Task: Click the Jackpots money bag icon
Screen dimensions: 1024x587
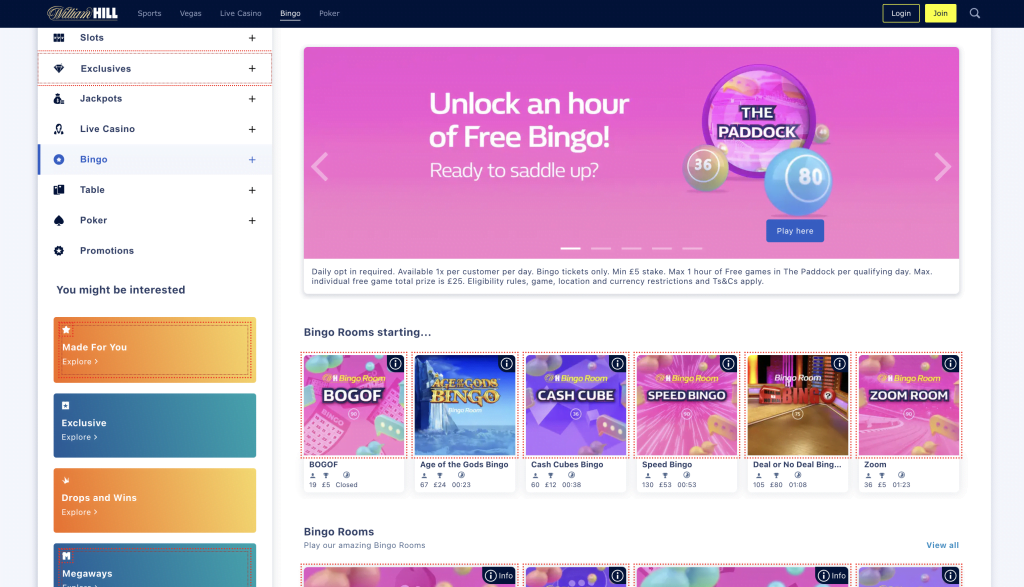Action: pyautogui.click(x=59, y=99)
